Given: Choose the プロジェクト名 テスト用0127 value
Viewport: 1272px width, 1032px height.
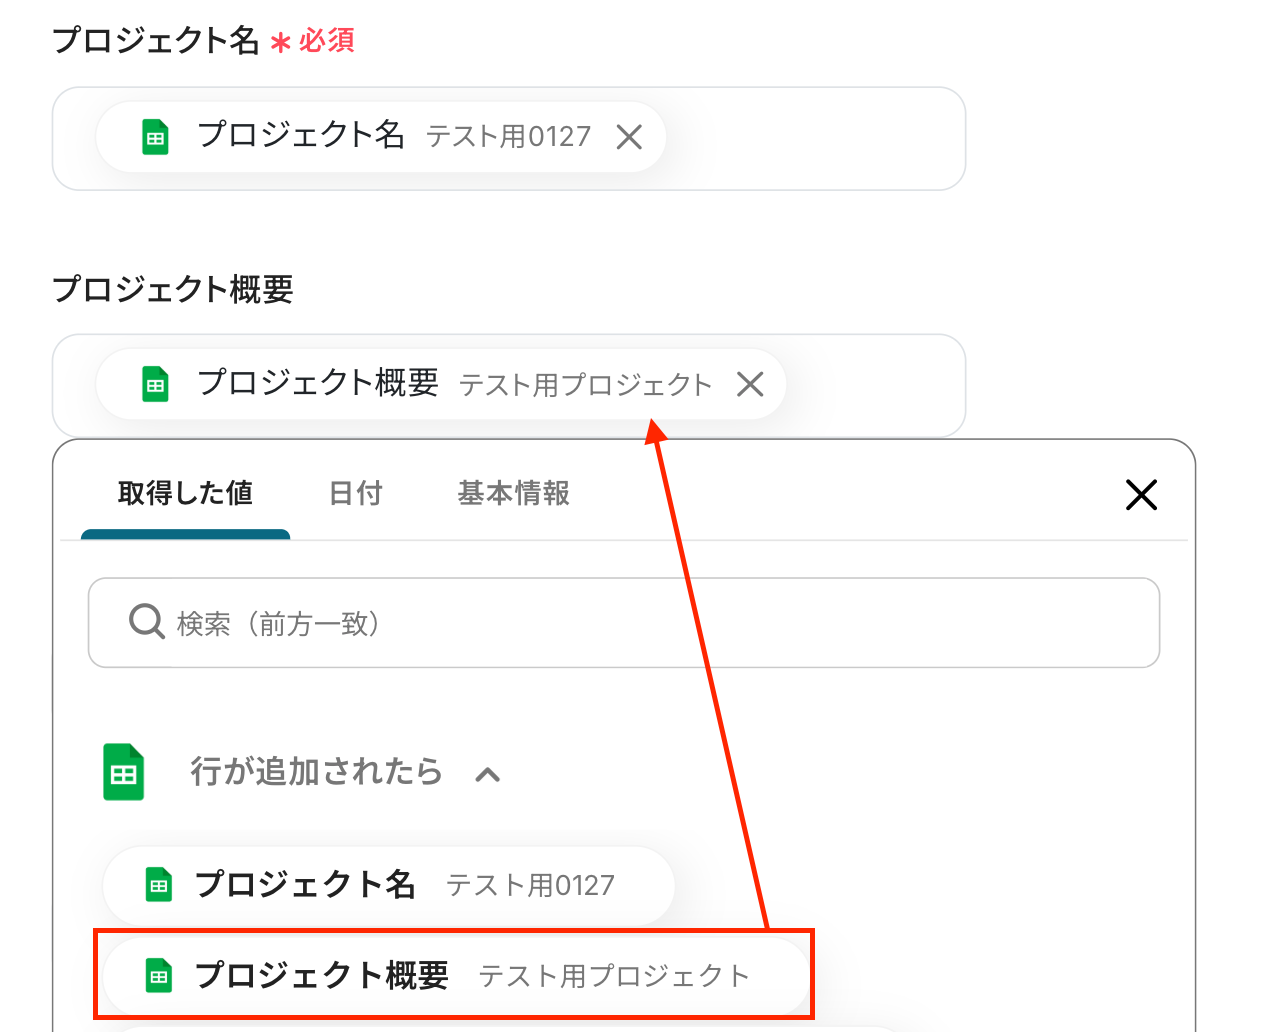Looking at the screenshot, I should (x=389, y=885).
